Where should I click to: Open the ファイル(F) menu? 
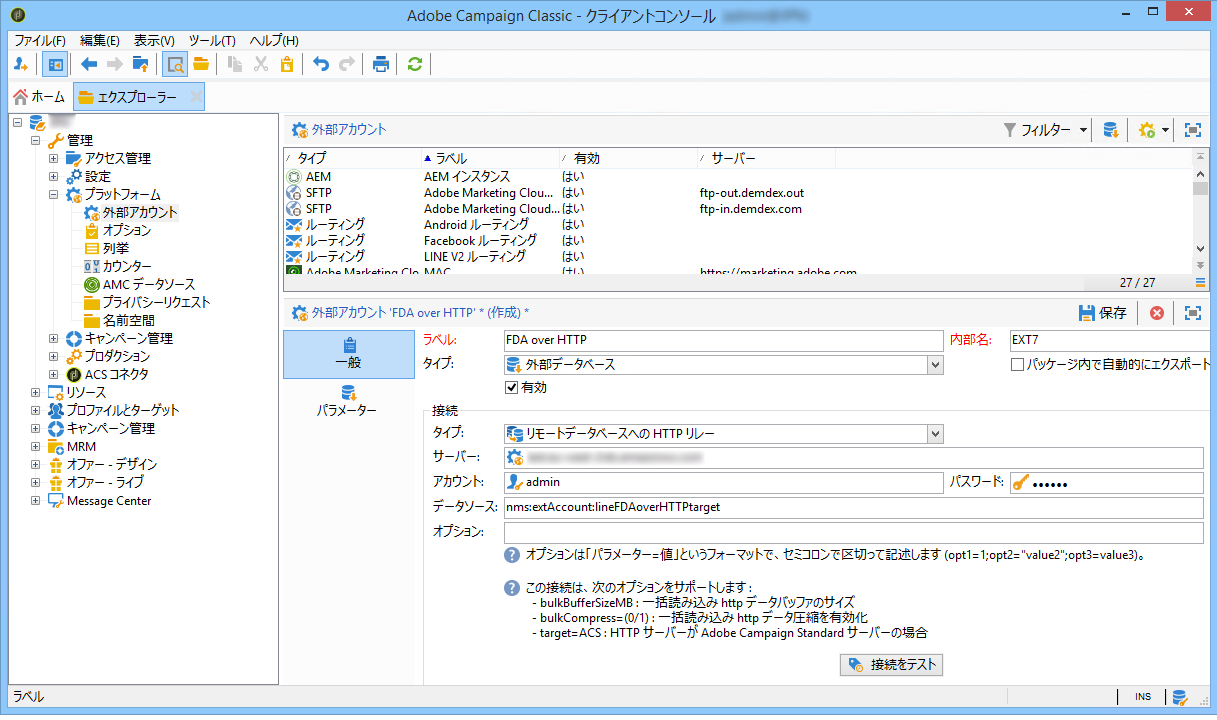point(40,40)
